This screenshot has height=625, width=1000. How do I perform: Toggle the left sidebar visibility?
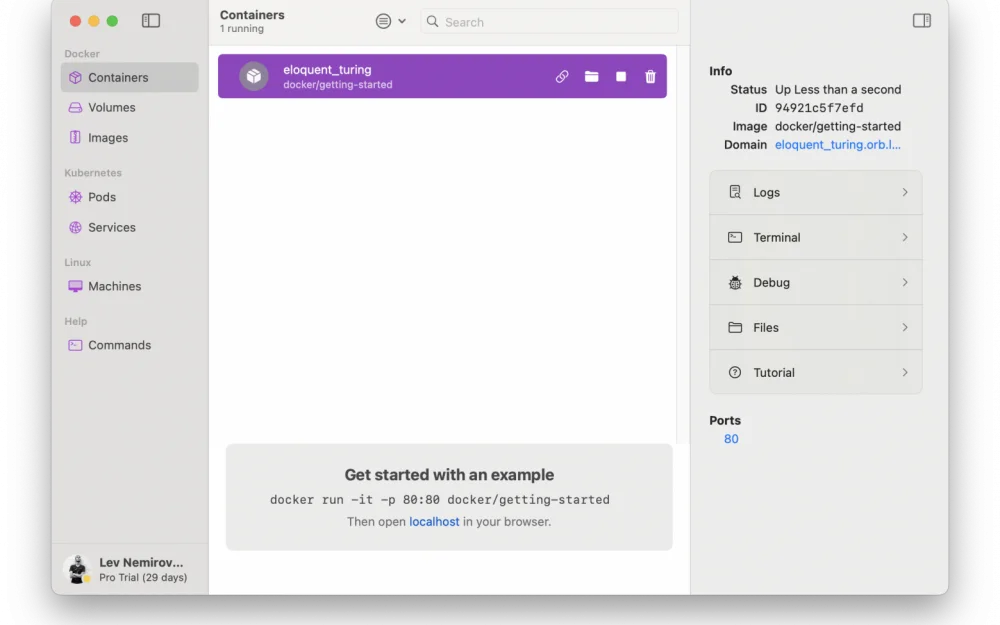[151, 21]
